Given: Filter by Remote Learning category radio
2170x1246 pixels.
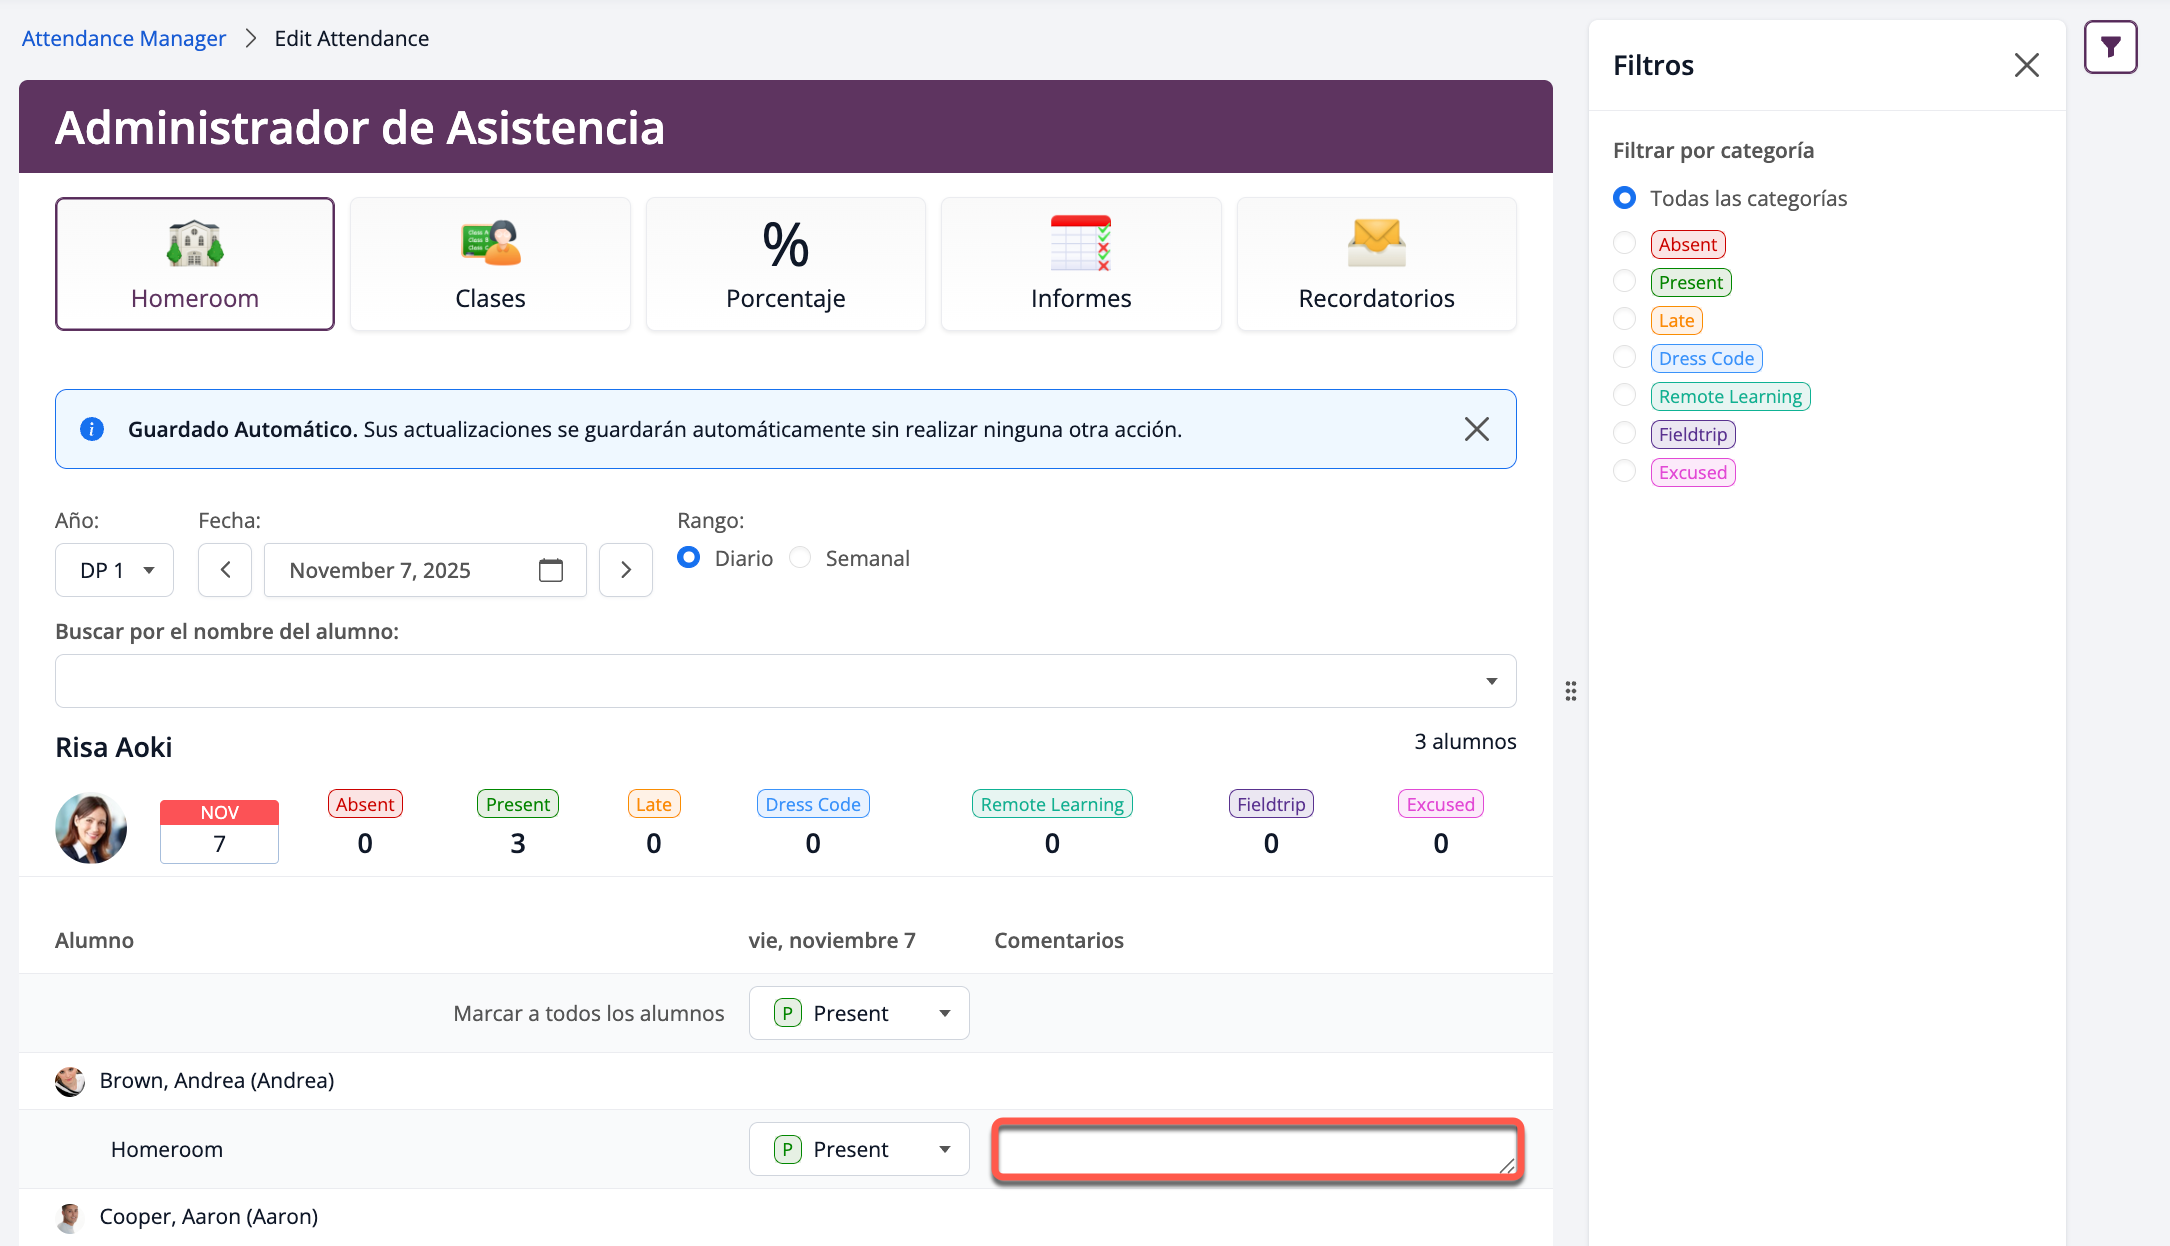Looking at the screenshot, I should coord(1625,396).
